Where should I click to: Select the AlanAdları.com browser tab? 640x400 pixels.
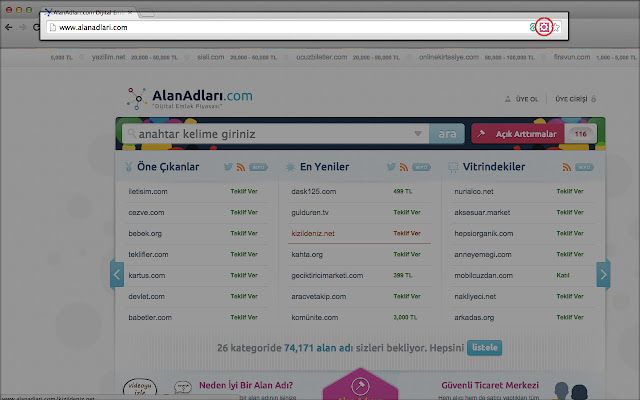[x=88, y=13]
